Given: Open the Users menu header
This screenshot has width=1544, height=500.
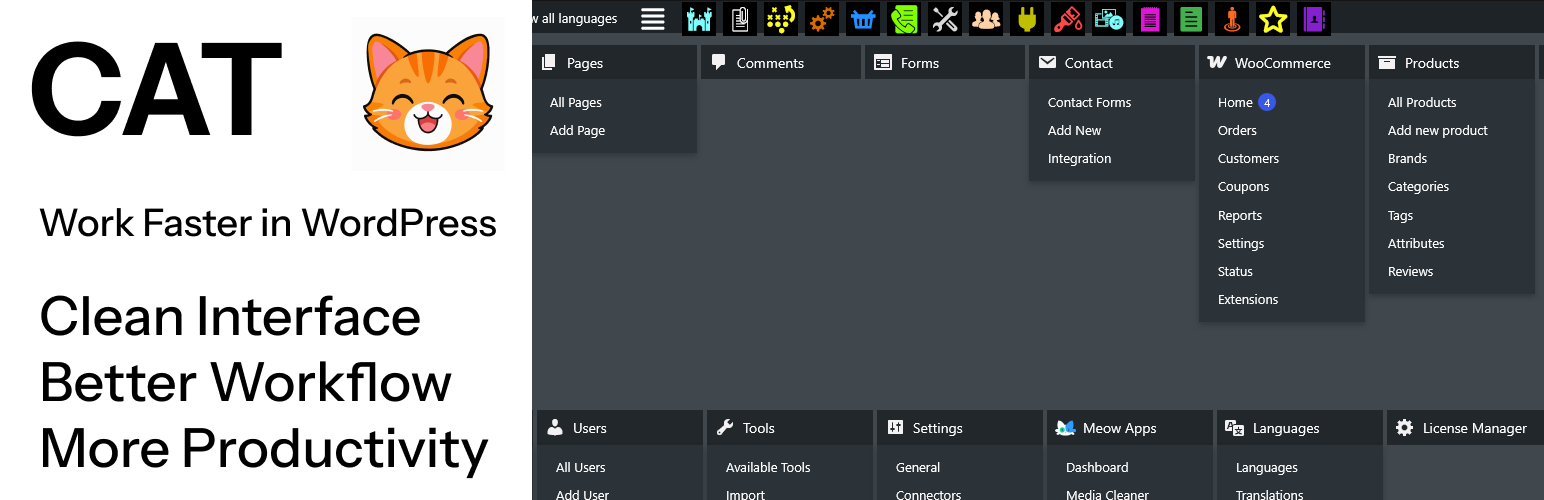Looking at the screenshot, I should (x=620, y=427).
